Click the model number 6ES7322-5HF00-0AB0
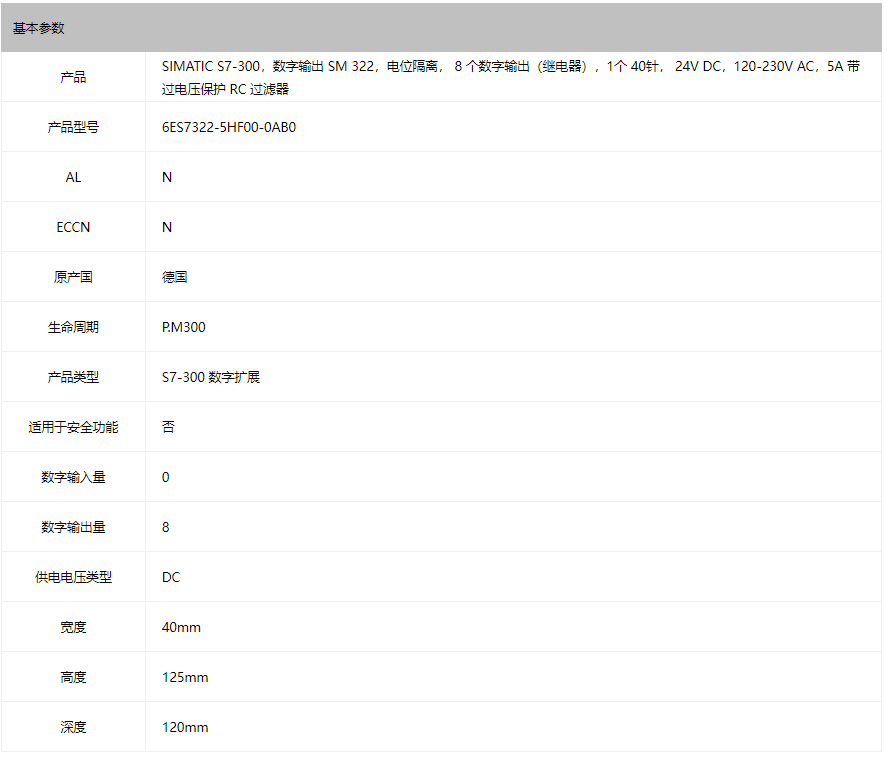This screenshot has height=758, width=887. (x=229, y=127)
